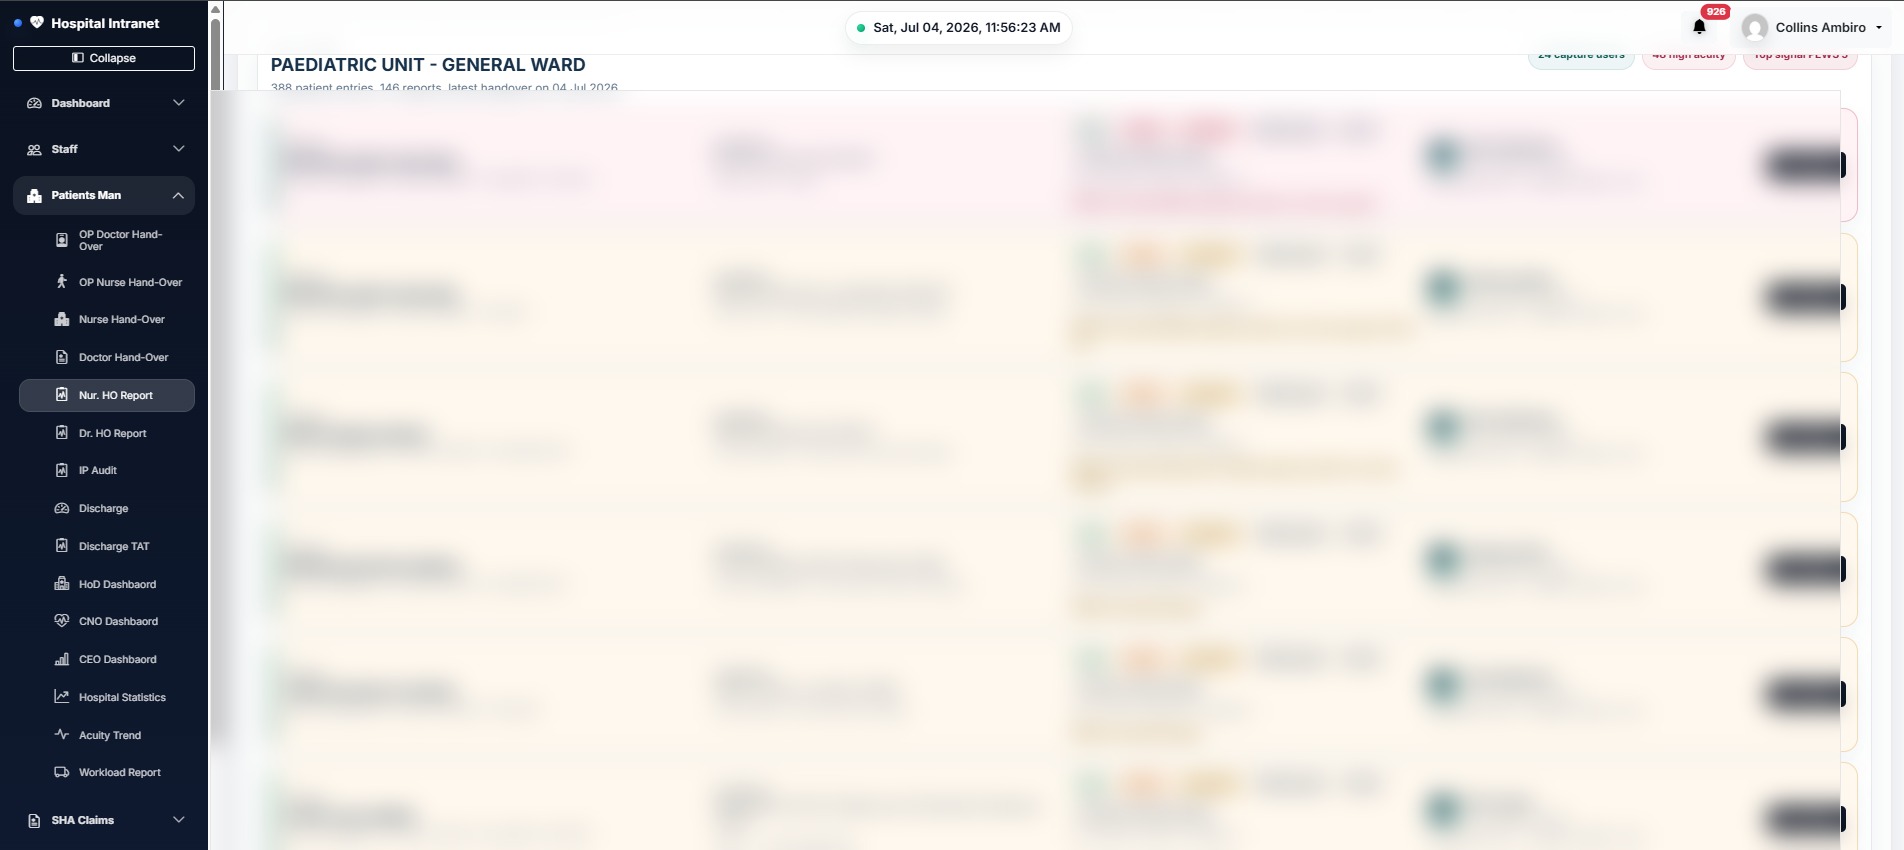Expand the Dashboard menu chevron
The height and width of the screenshot is (850, 1904).
(x=179, y=103)
